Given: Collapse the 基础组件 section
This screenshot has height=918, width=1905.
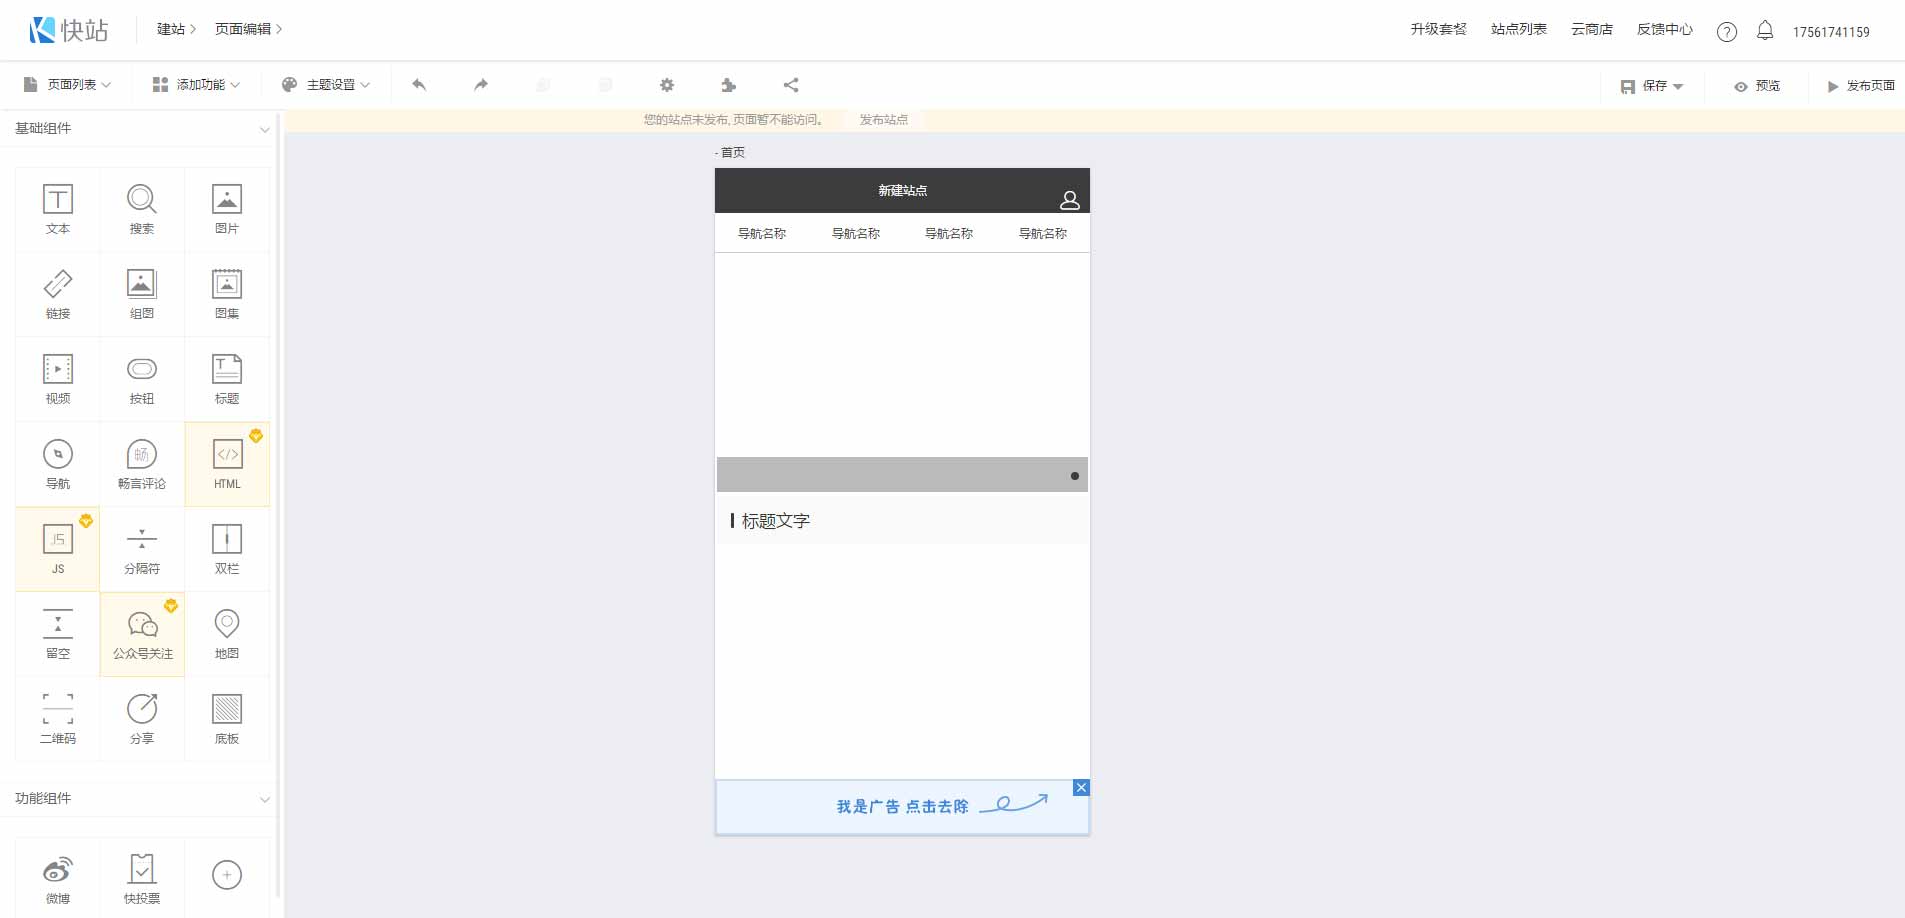Looking at the screenshot, I should (263, 129).
